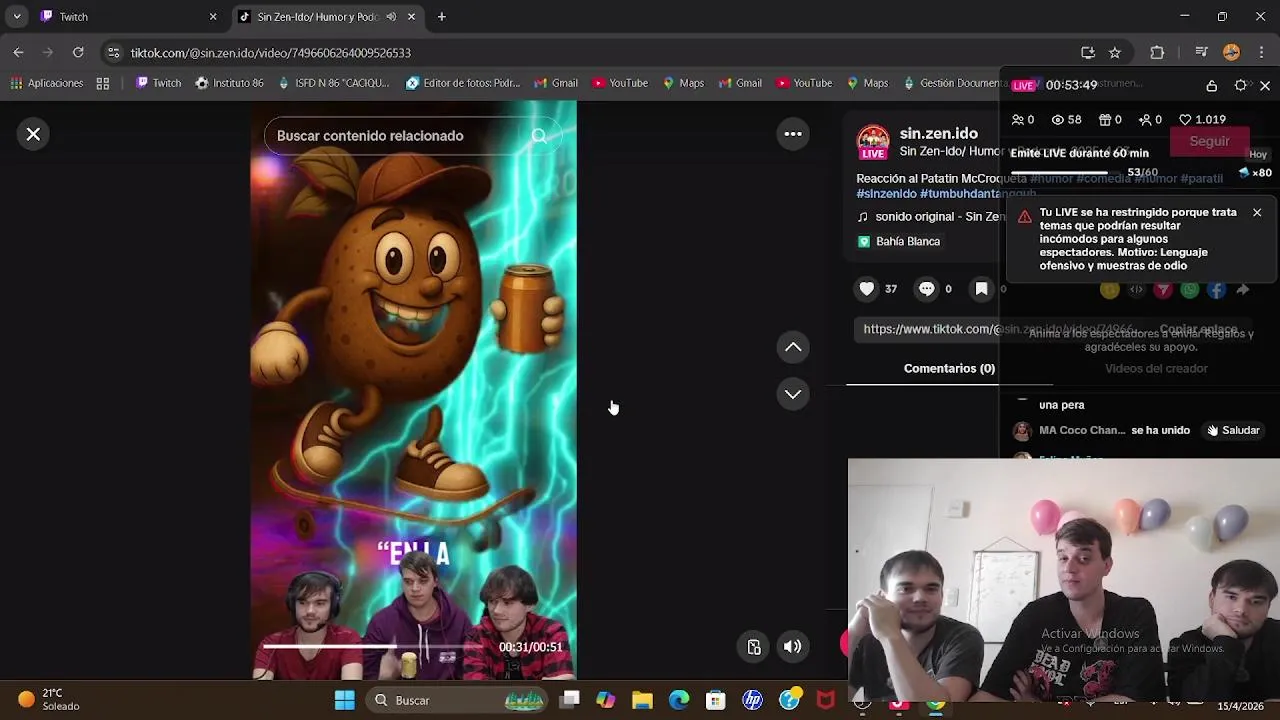This screenshot has height=720, width=1280.
Task: Open the Instituto 86 bookmark
Action: point(230,84)
